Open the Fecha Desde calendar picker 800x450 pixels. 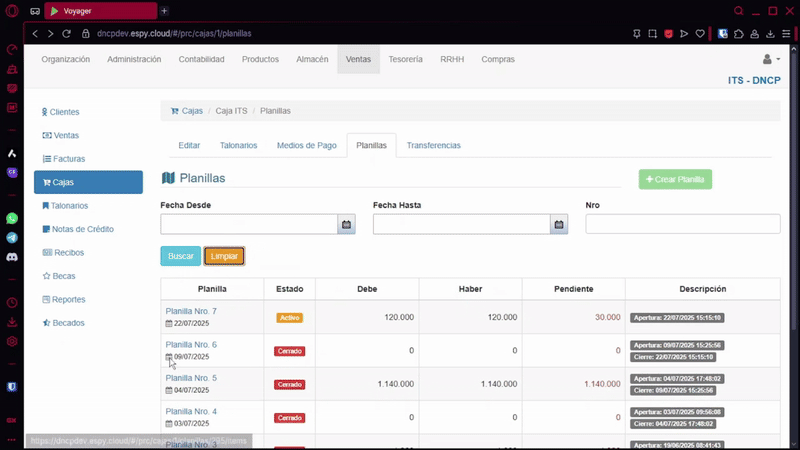pos(346,225)
